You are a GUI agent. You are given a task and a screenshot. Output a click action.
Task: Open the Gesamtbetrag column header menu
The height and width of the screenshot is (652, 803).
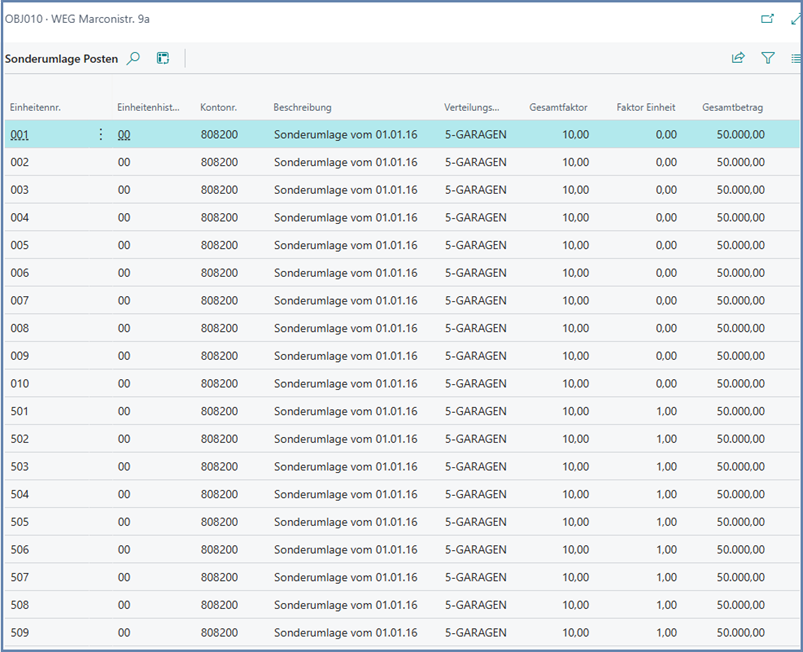[x=732, y=107]
